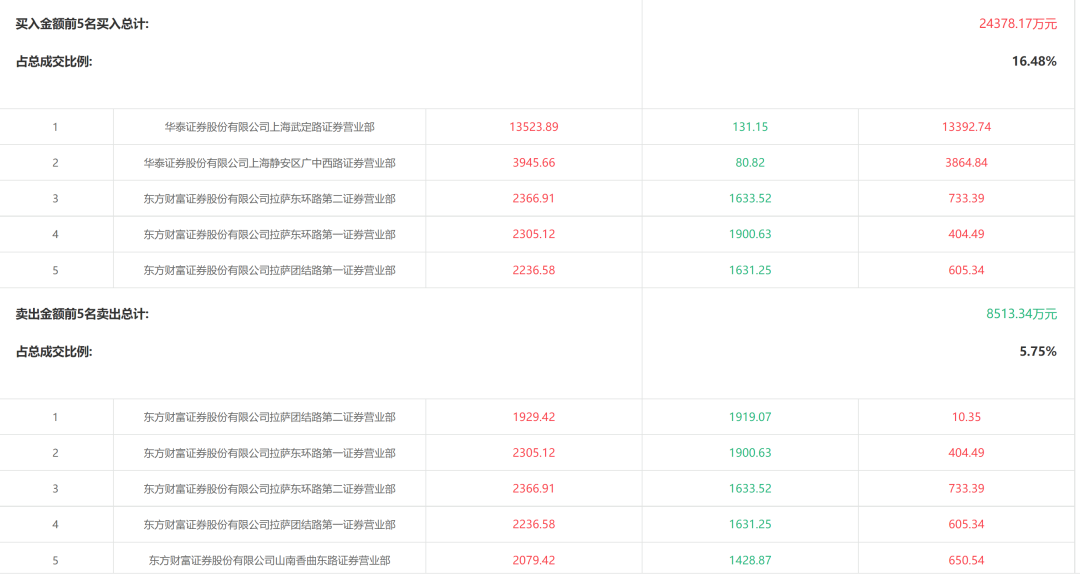The image size is (1080, 576).
Task: Click 2366.91 in buy top-5 list
Action: pos(534,198)
